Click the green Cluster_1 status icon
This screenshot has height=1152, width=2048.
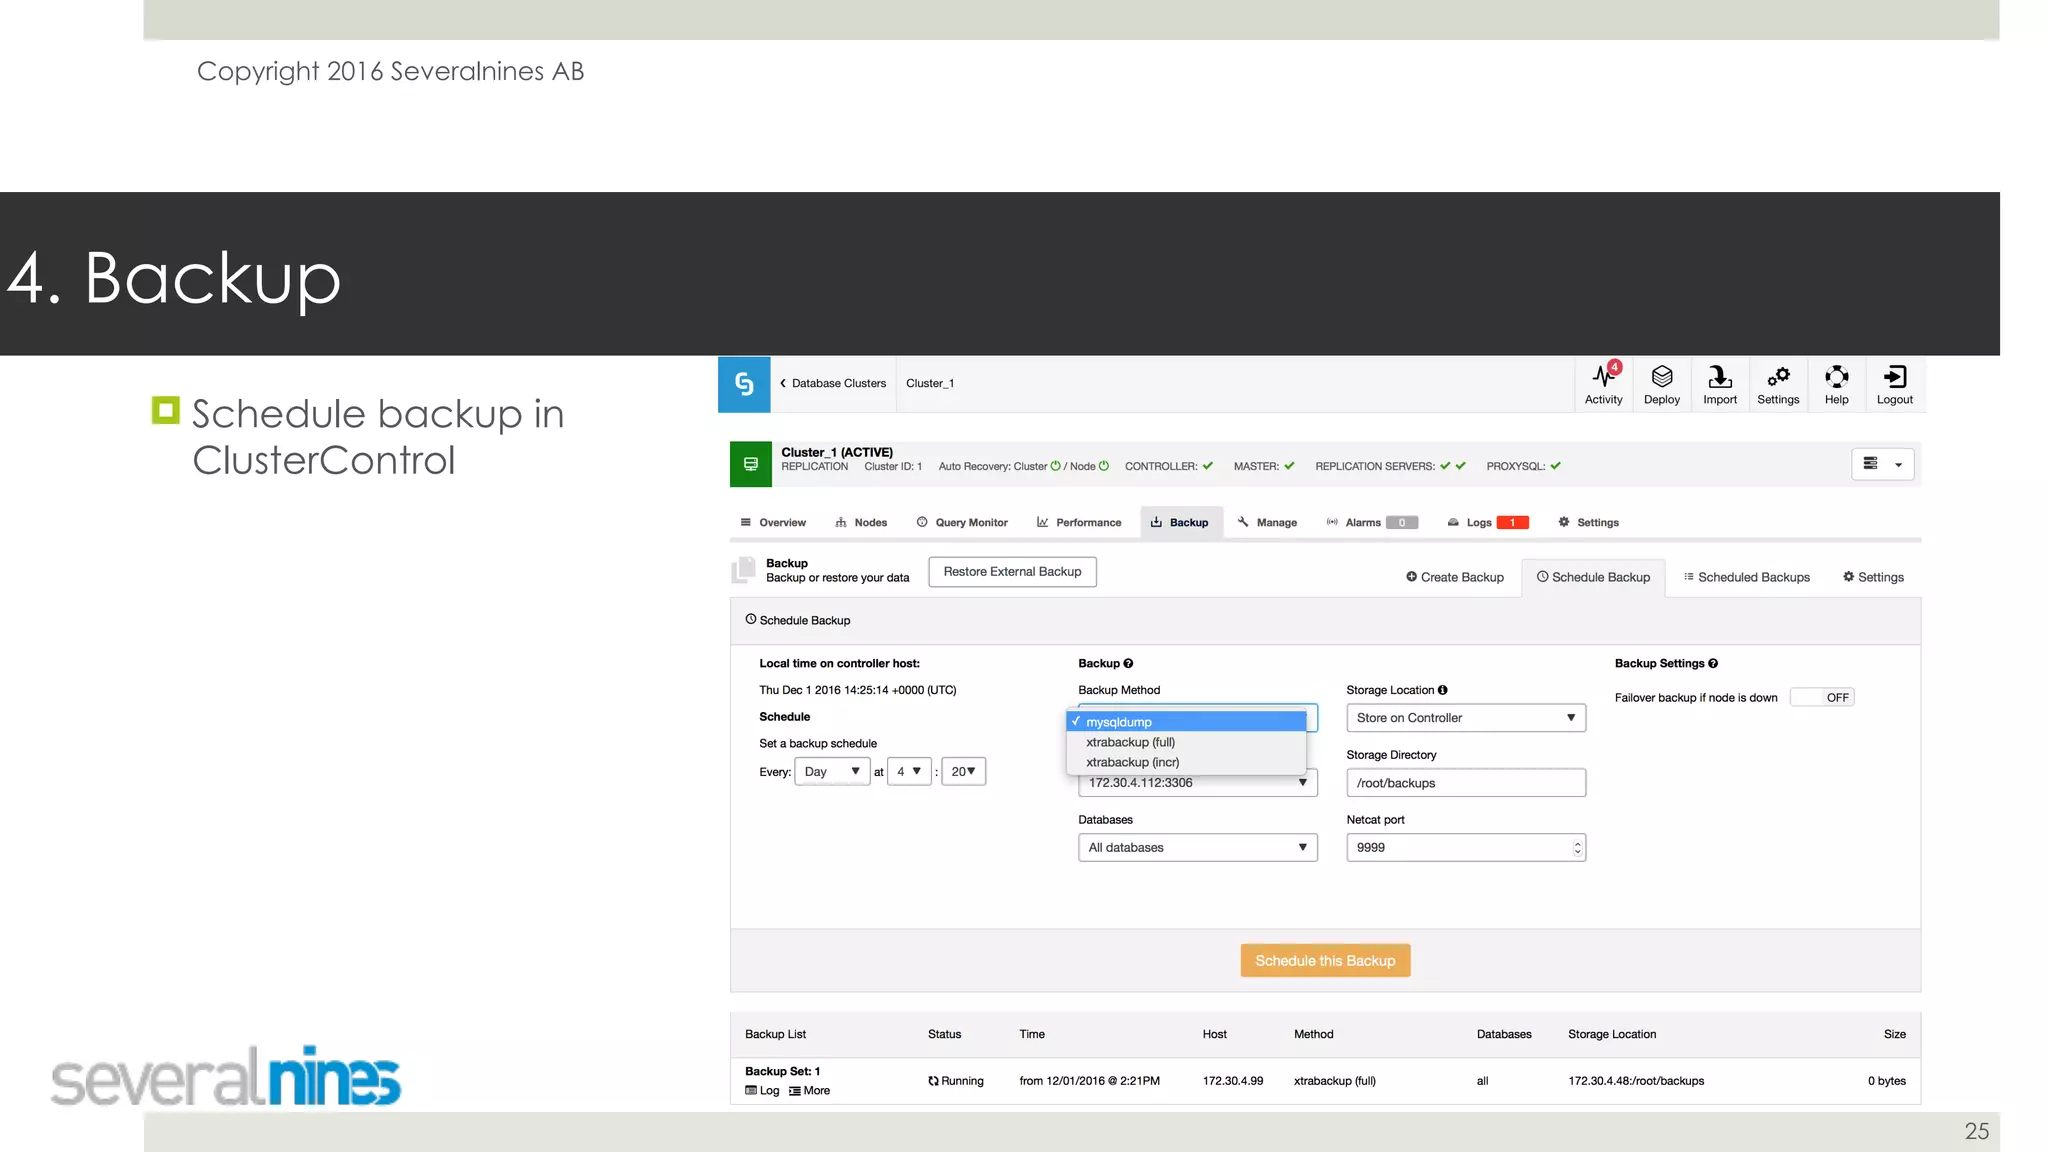[751, 464]
